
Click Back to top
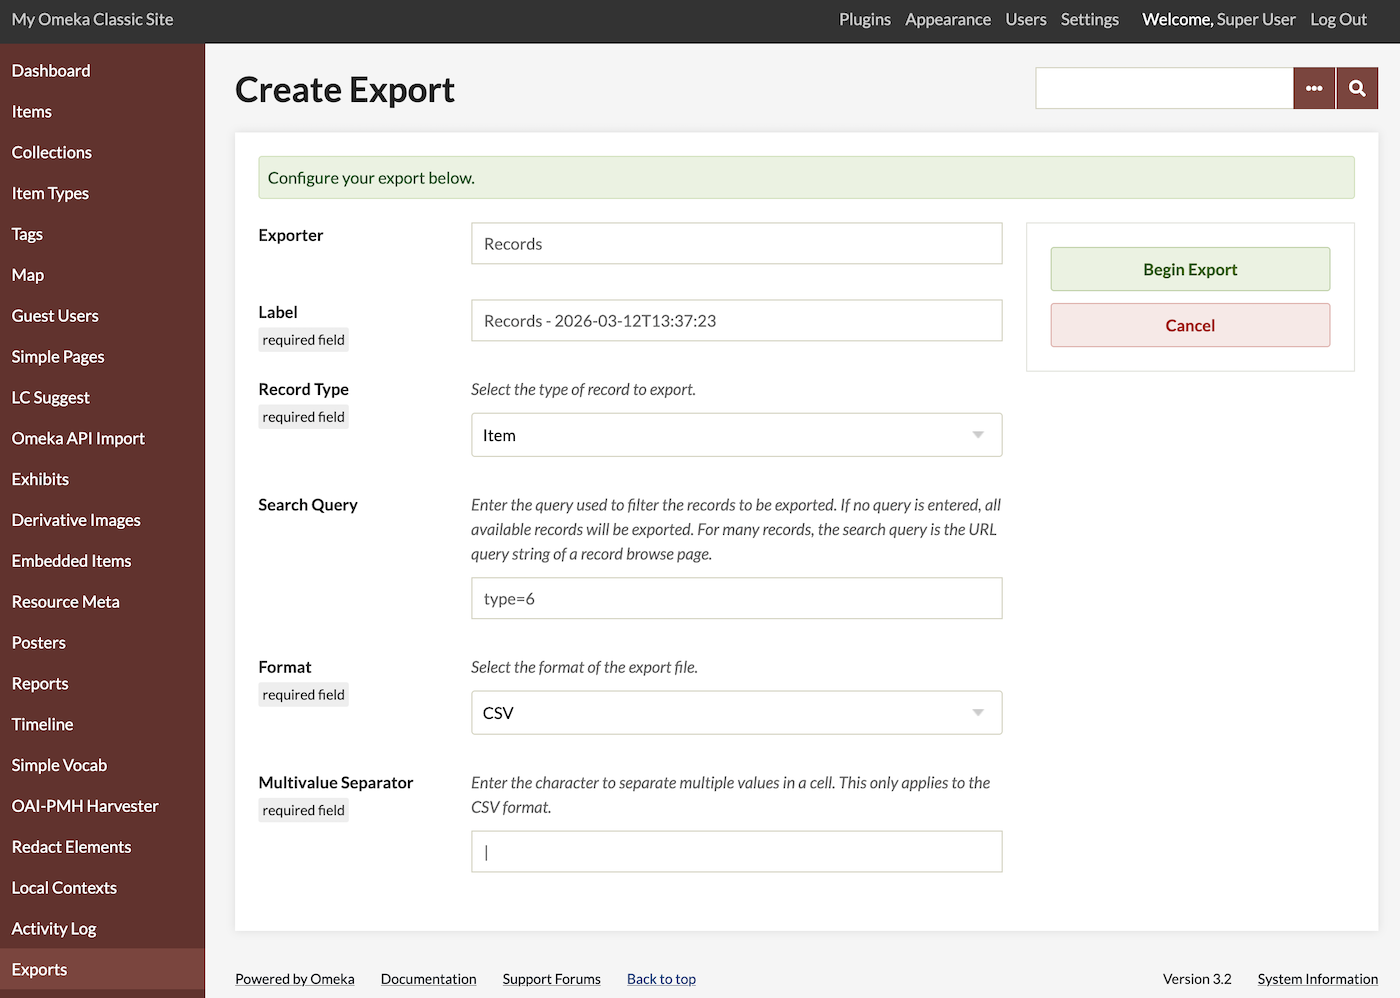661,979
